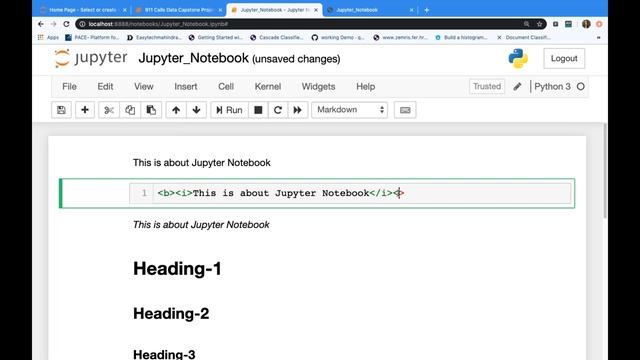Interrupt kernel with stop square icon
This screenshot has height=360, width=640.
pos(258,110)
